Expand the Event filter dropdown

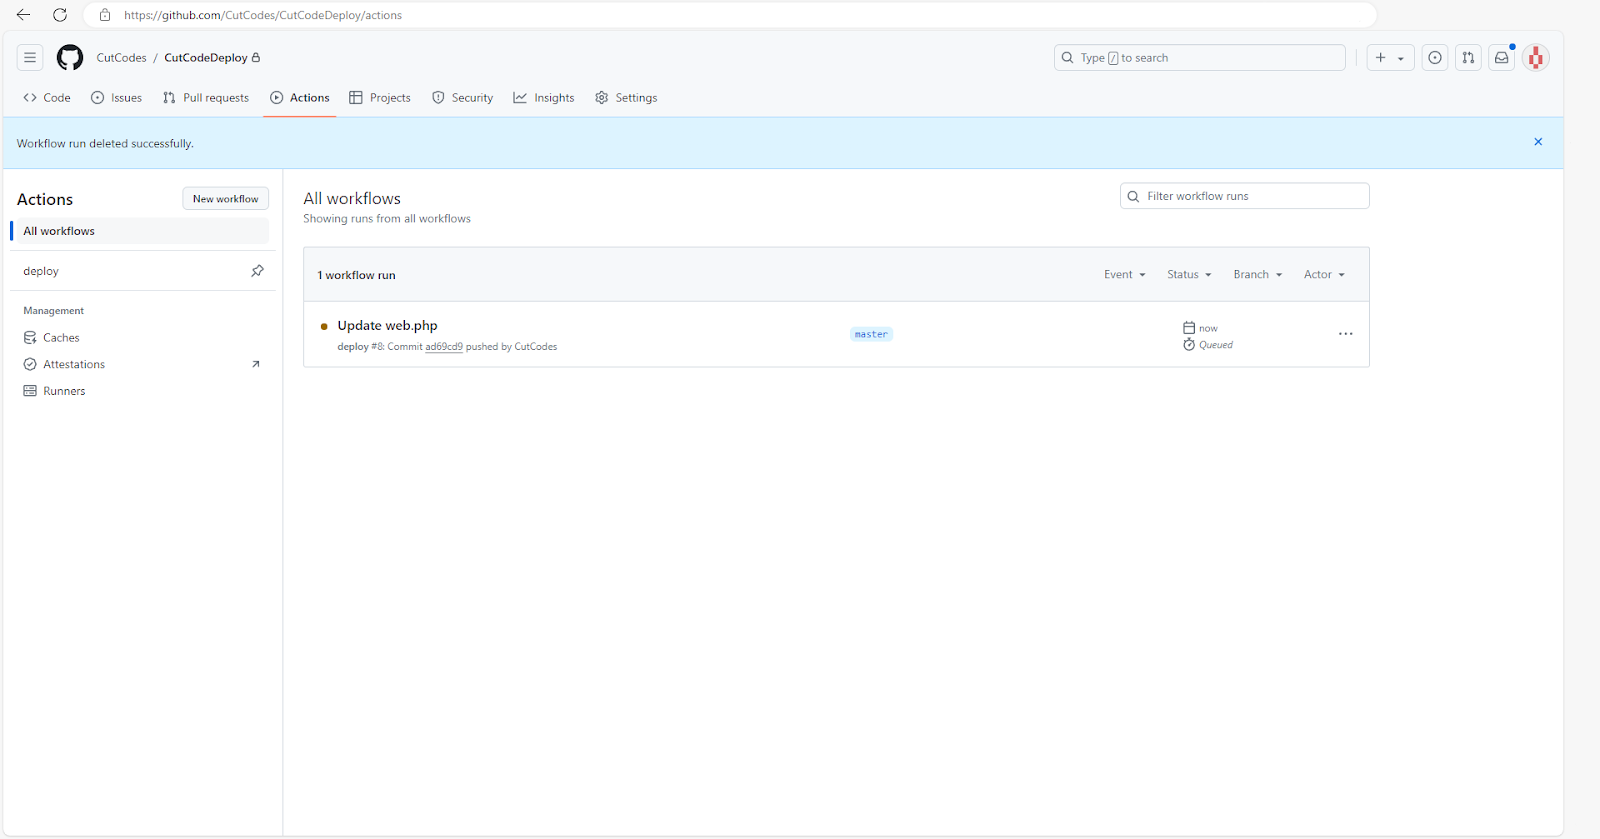pos(1125,275)
